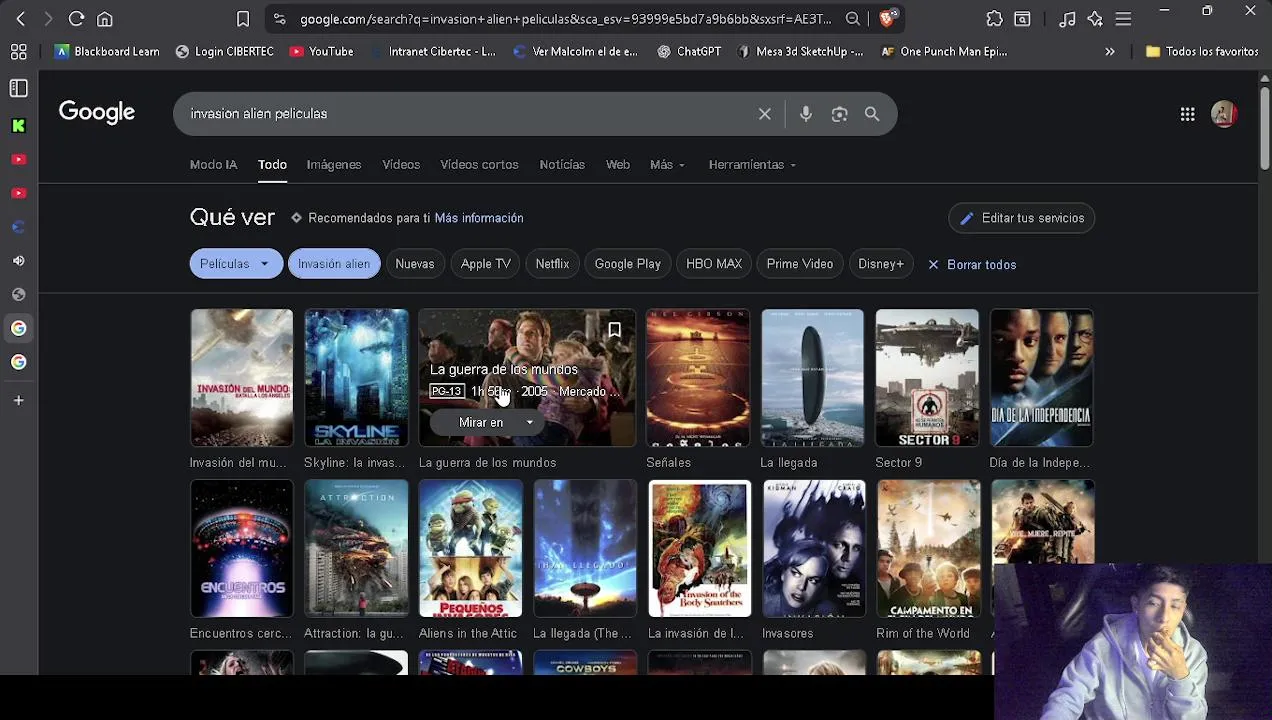Open Brave Shields lion icon
The height and width of the screenshot is (720, 1272).
tap(888, 18)
